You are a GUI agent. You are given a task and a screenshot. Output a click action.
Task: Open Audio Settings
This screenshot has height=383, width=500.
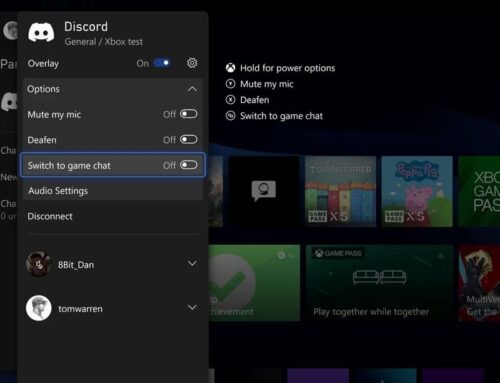click(113, 191)
